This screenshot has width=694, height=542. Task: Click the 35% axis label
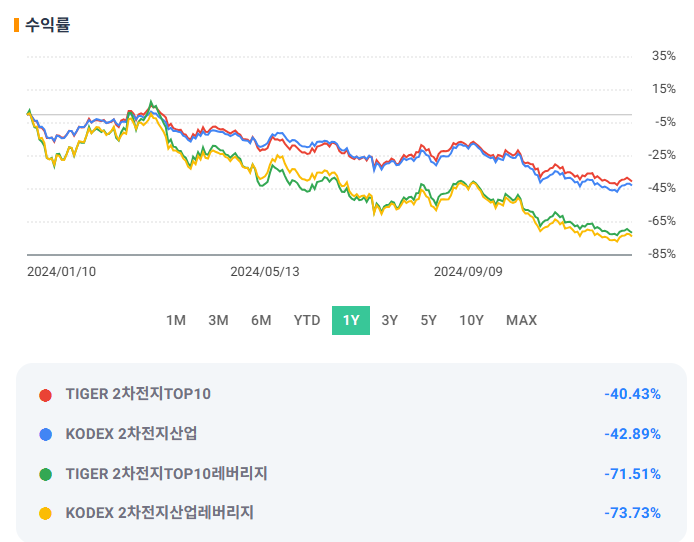pyautogui.click(x=663, y=56)
